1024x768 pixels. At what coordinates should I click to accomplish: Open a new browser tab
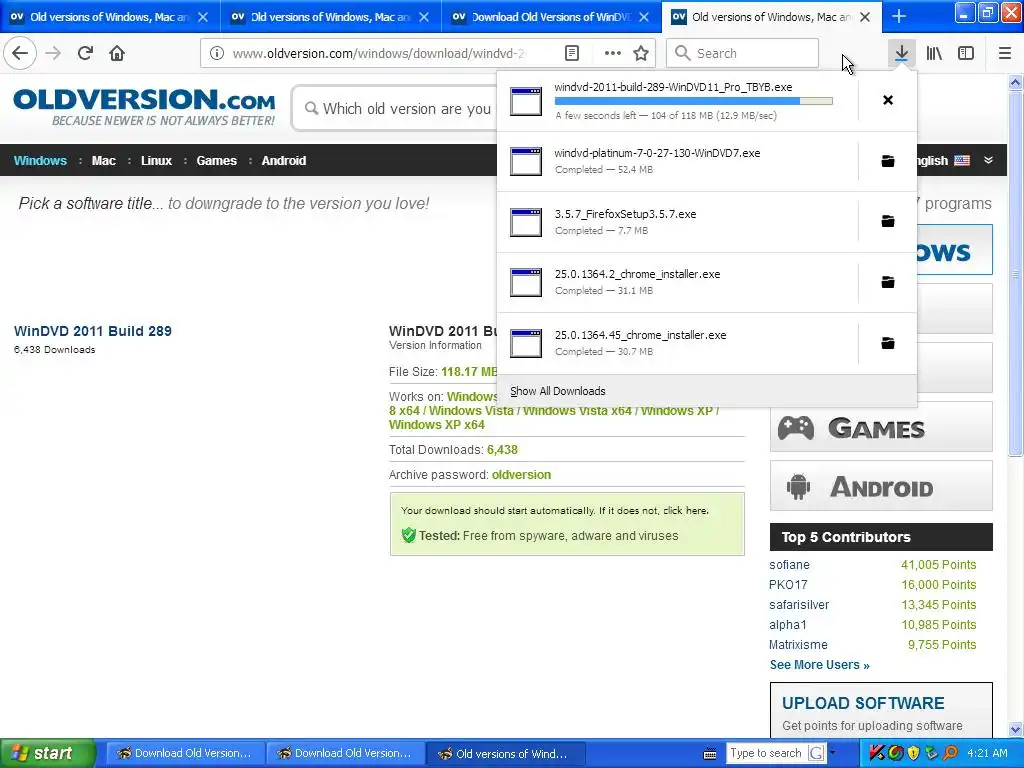(x=899, y=17)
